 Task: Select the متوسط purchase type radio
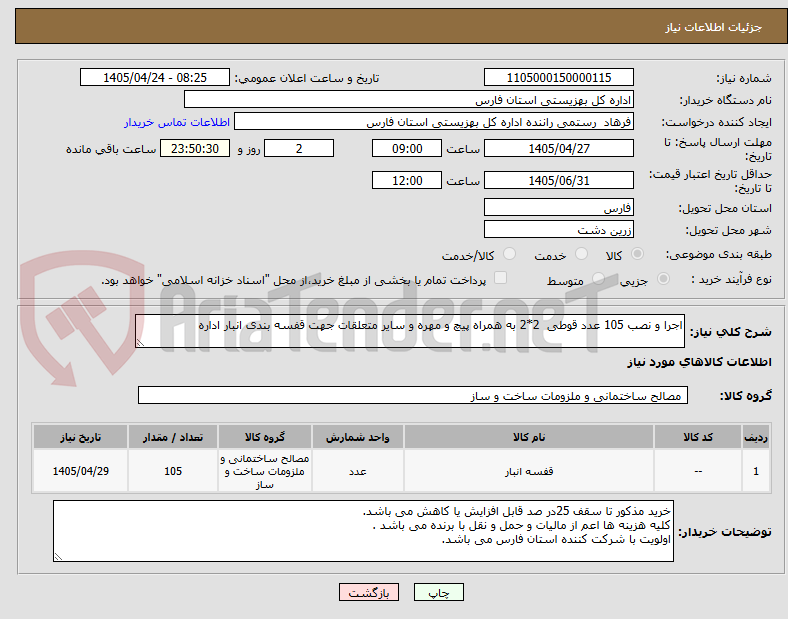pyautogui.click(x=598, y=279)
